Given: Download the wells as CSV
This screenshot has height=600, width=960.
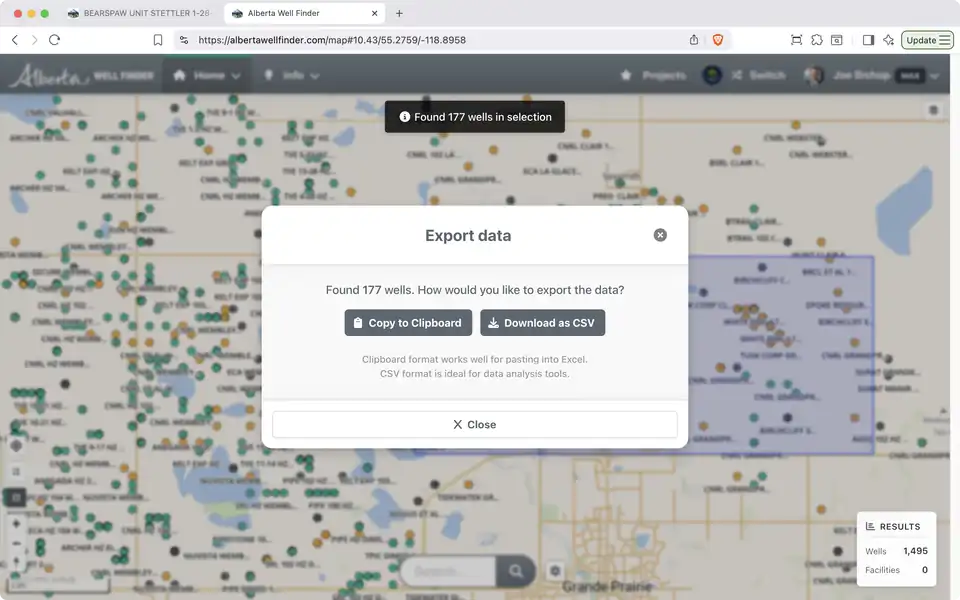Looking at the screenshot, I should [542, 323].
